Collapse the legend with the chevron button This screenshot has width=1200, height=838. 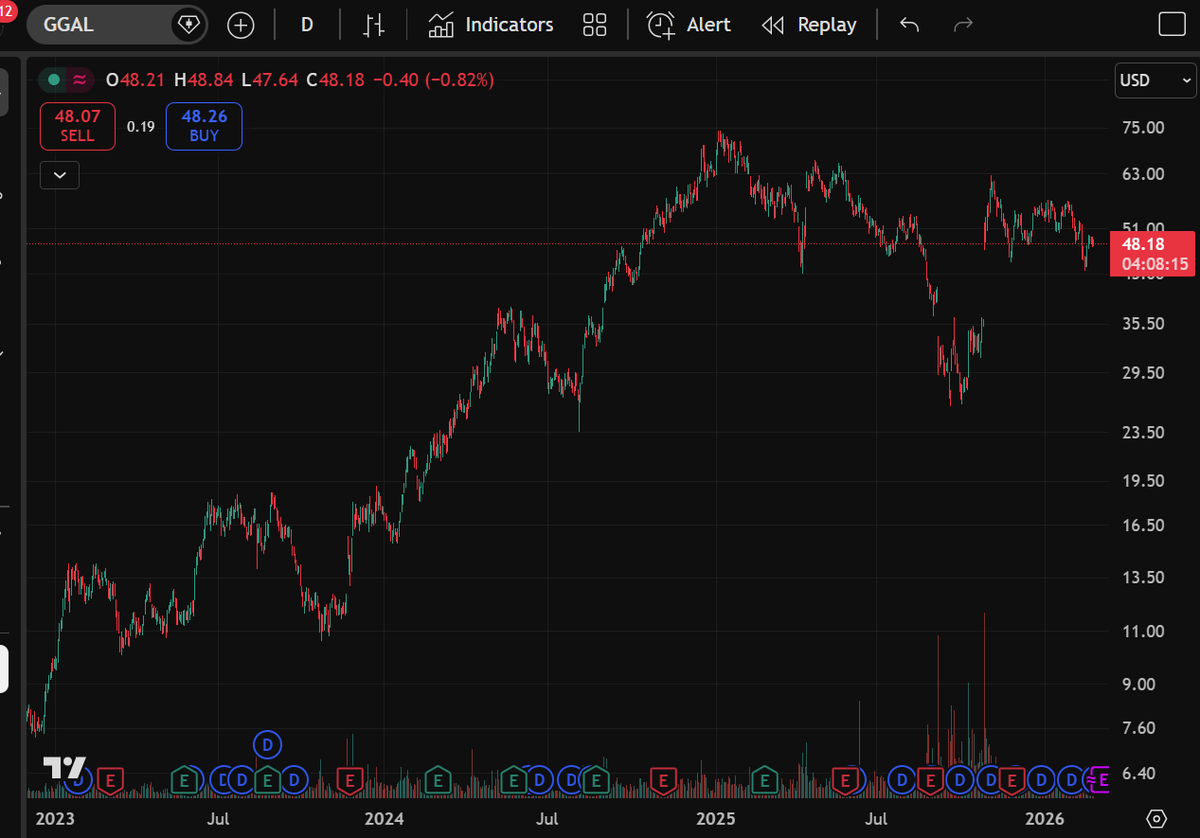[60, 175]
